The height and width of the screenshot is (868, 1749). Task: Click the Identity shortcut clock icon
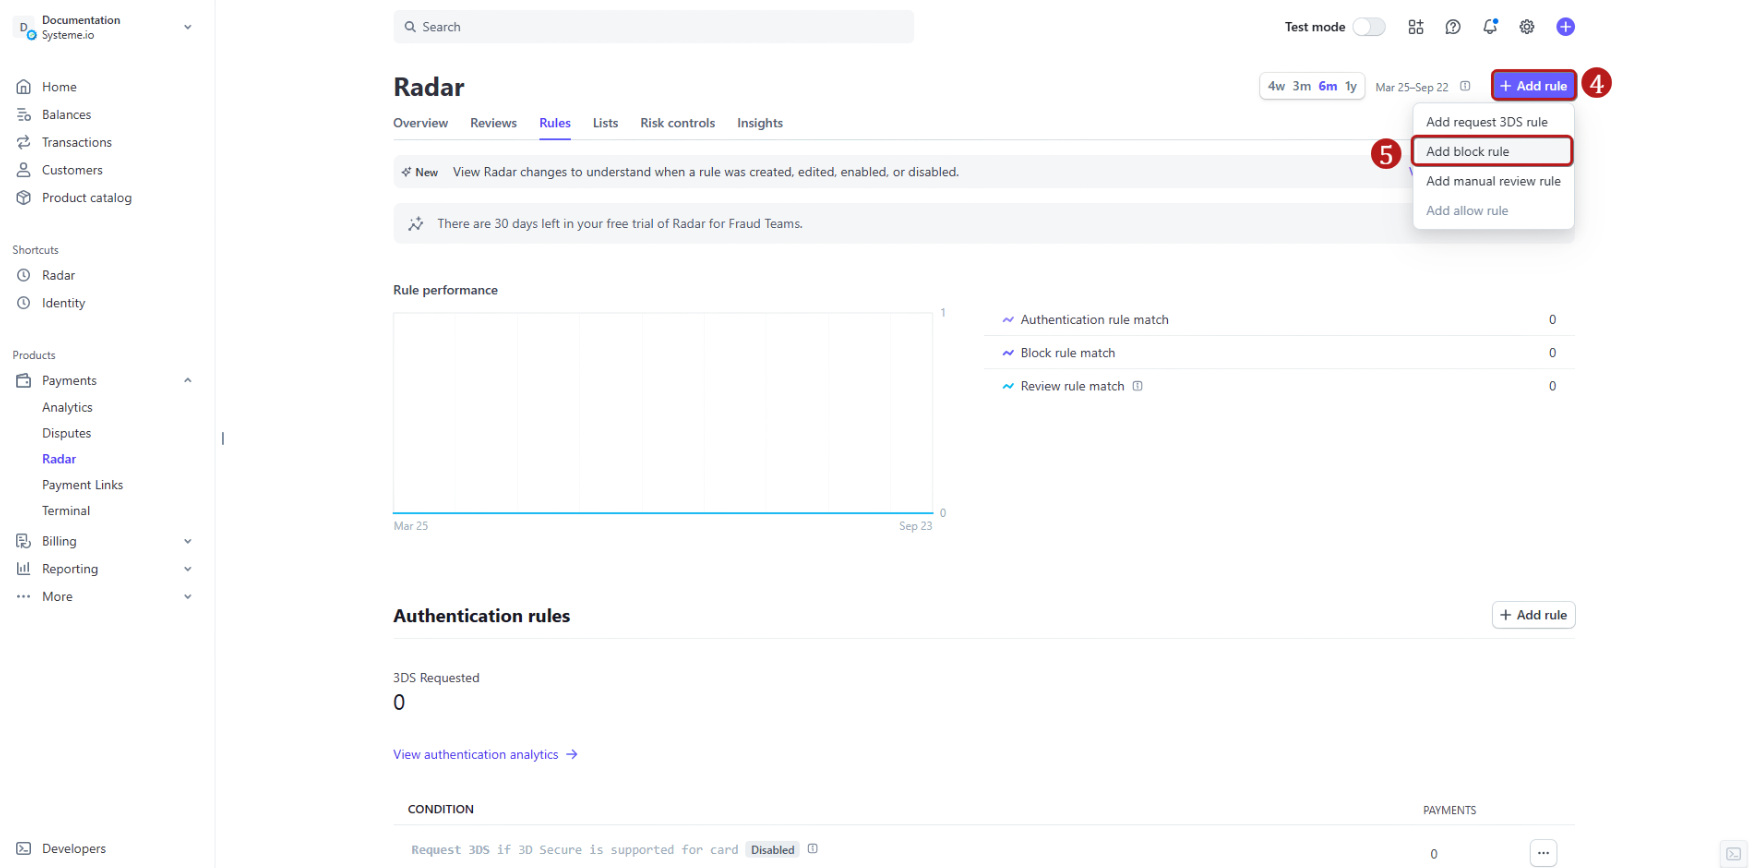(24, 303)
